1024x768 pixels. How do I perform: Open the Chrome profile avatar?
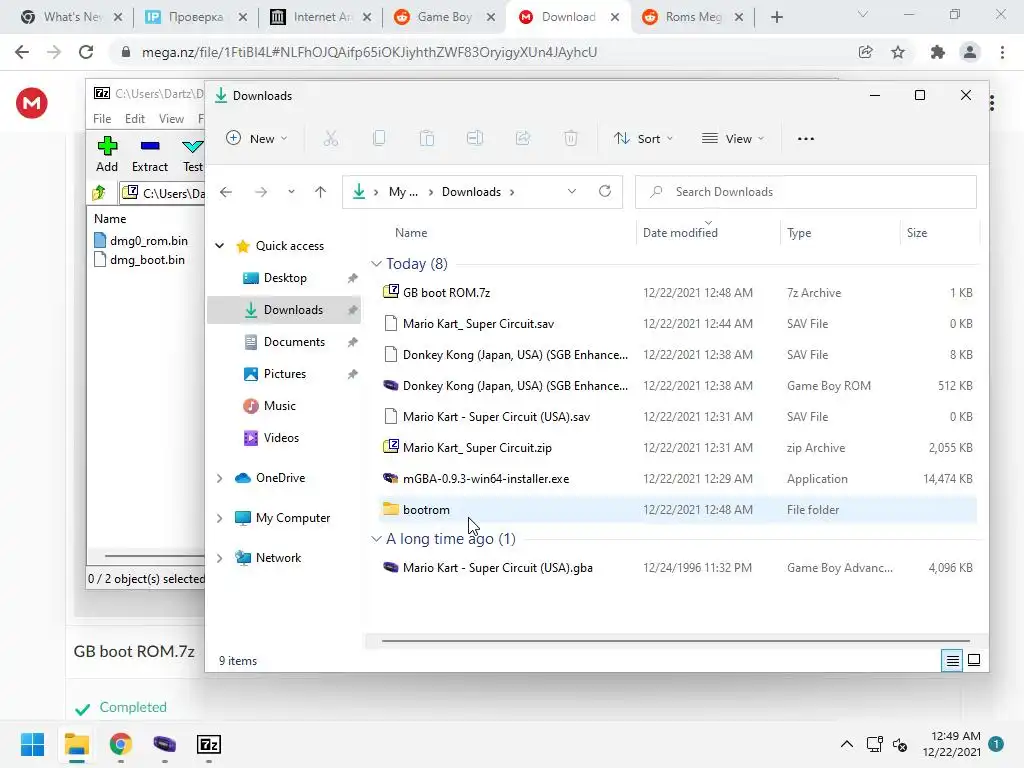pos(970,52)
